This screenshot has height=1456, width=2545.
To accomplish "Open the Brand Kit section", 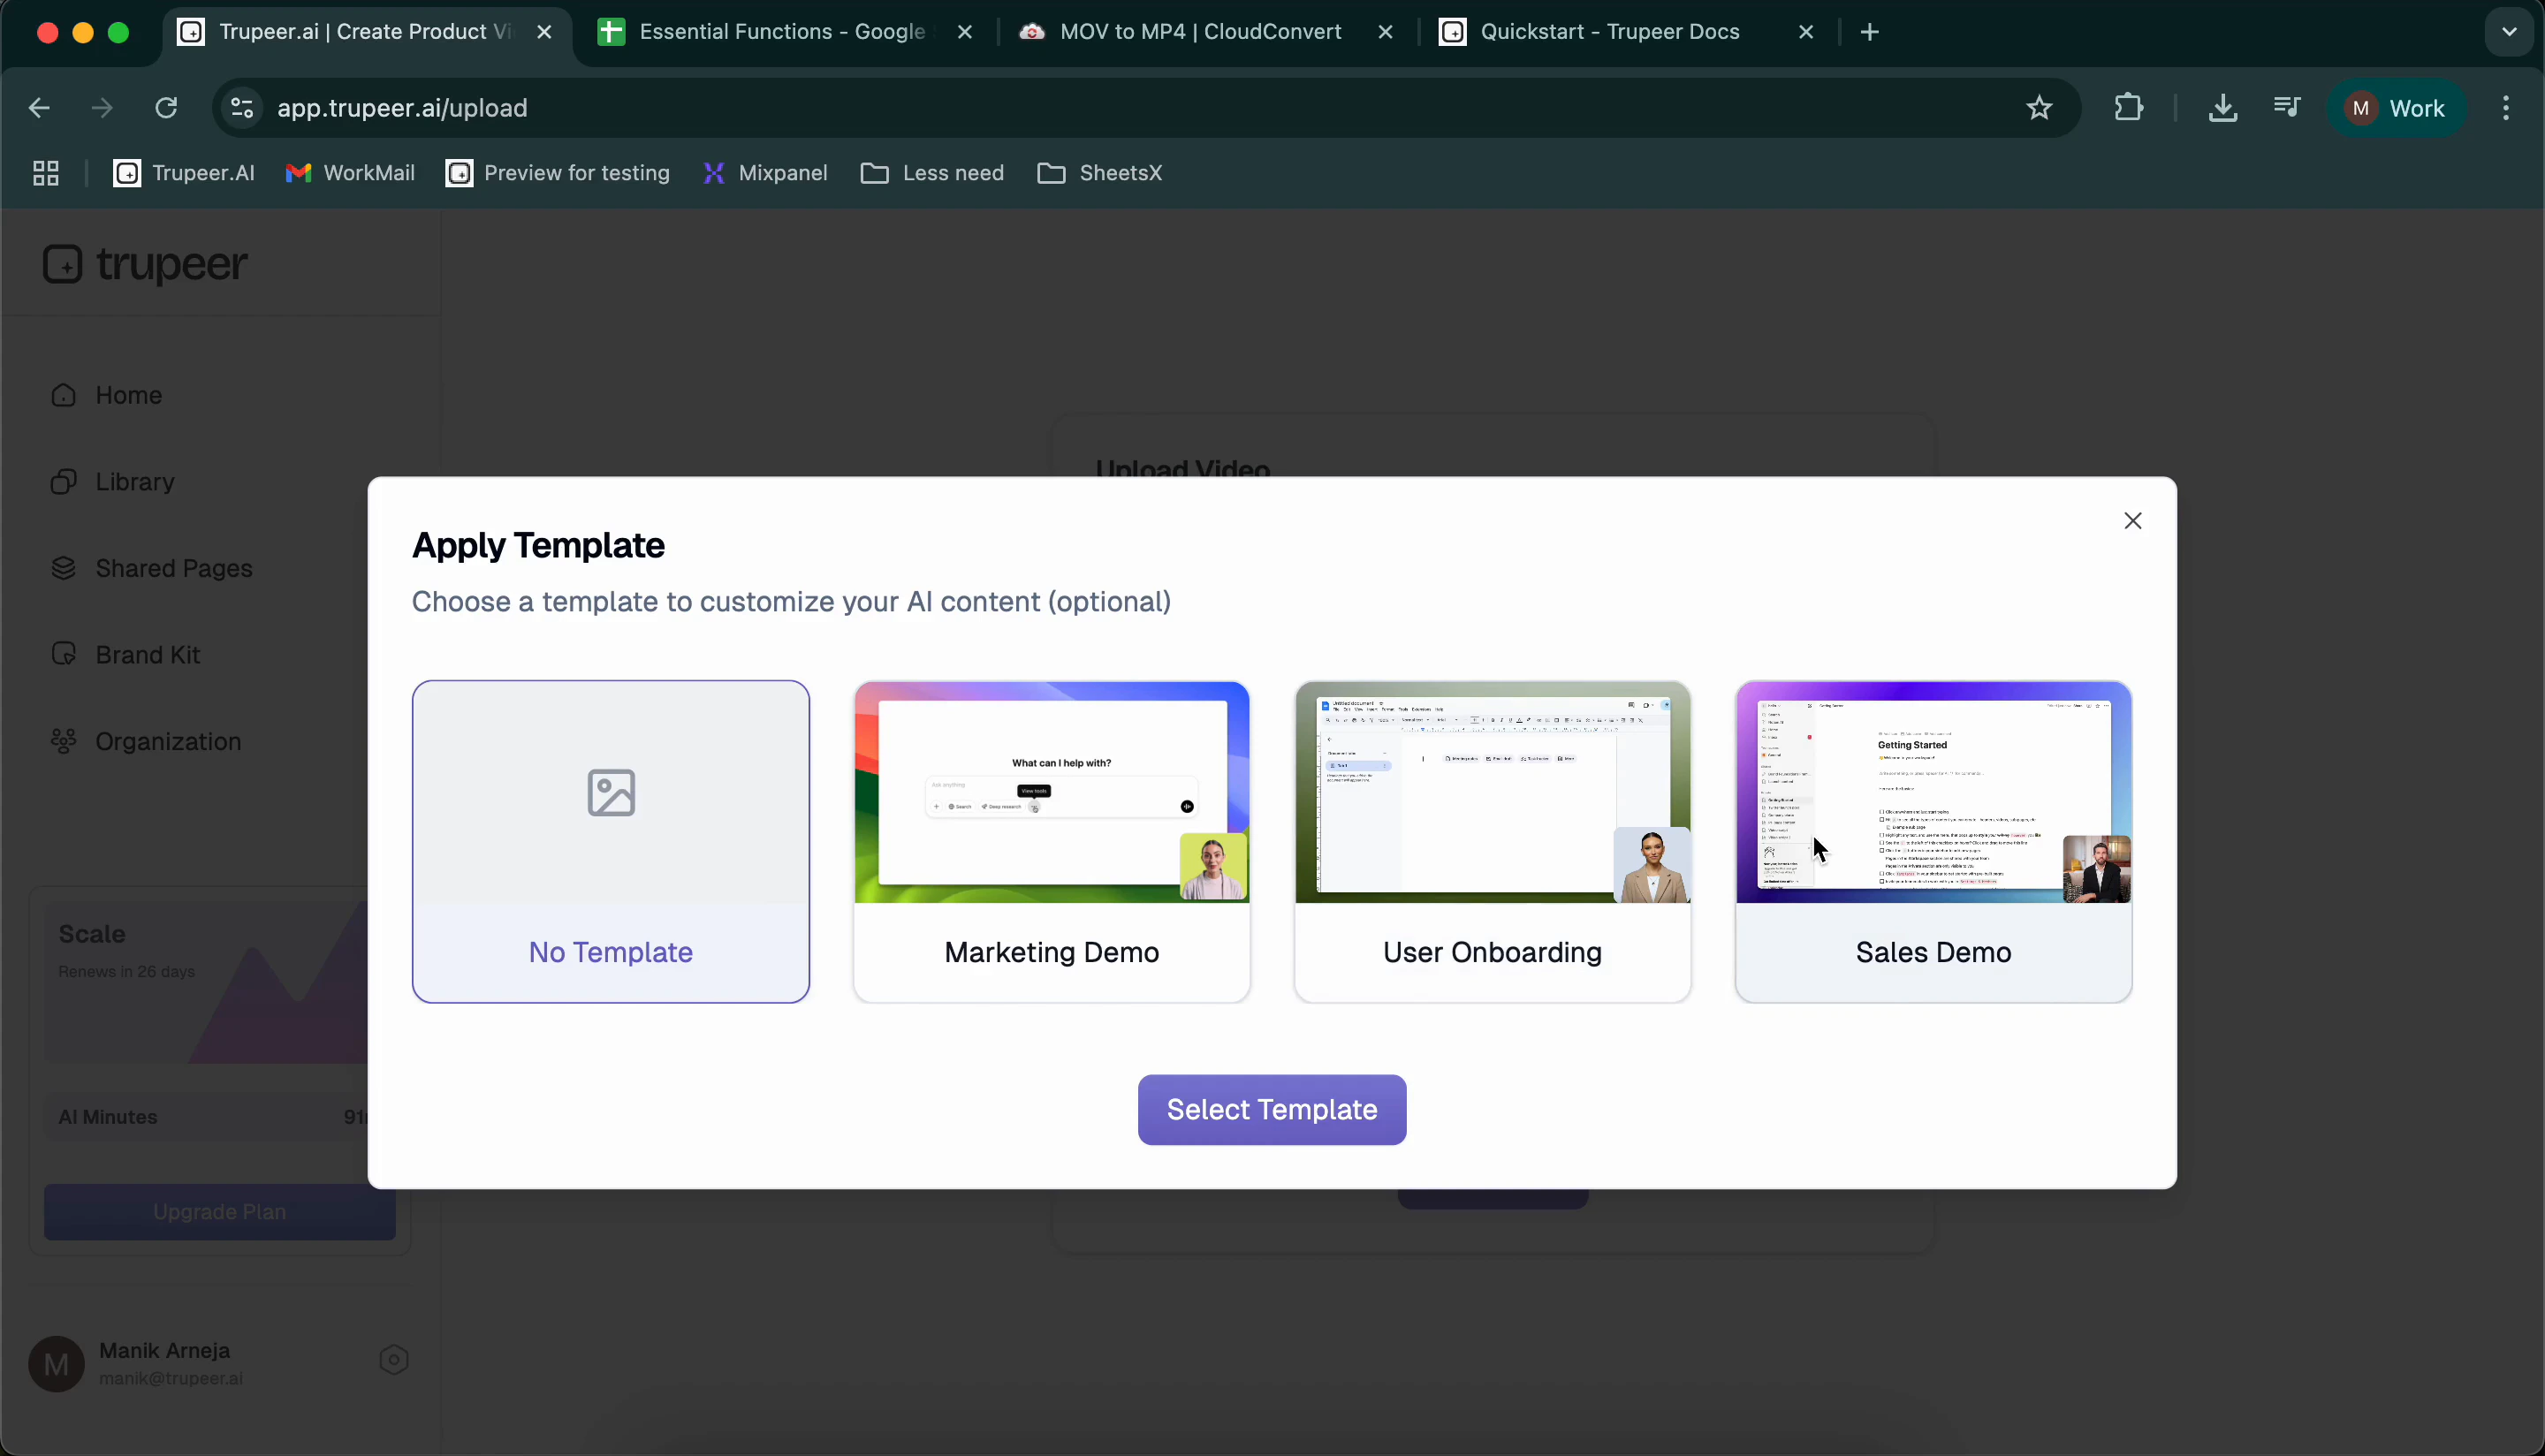I will (148, 654).
